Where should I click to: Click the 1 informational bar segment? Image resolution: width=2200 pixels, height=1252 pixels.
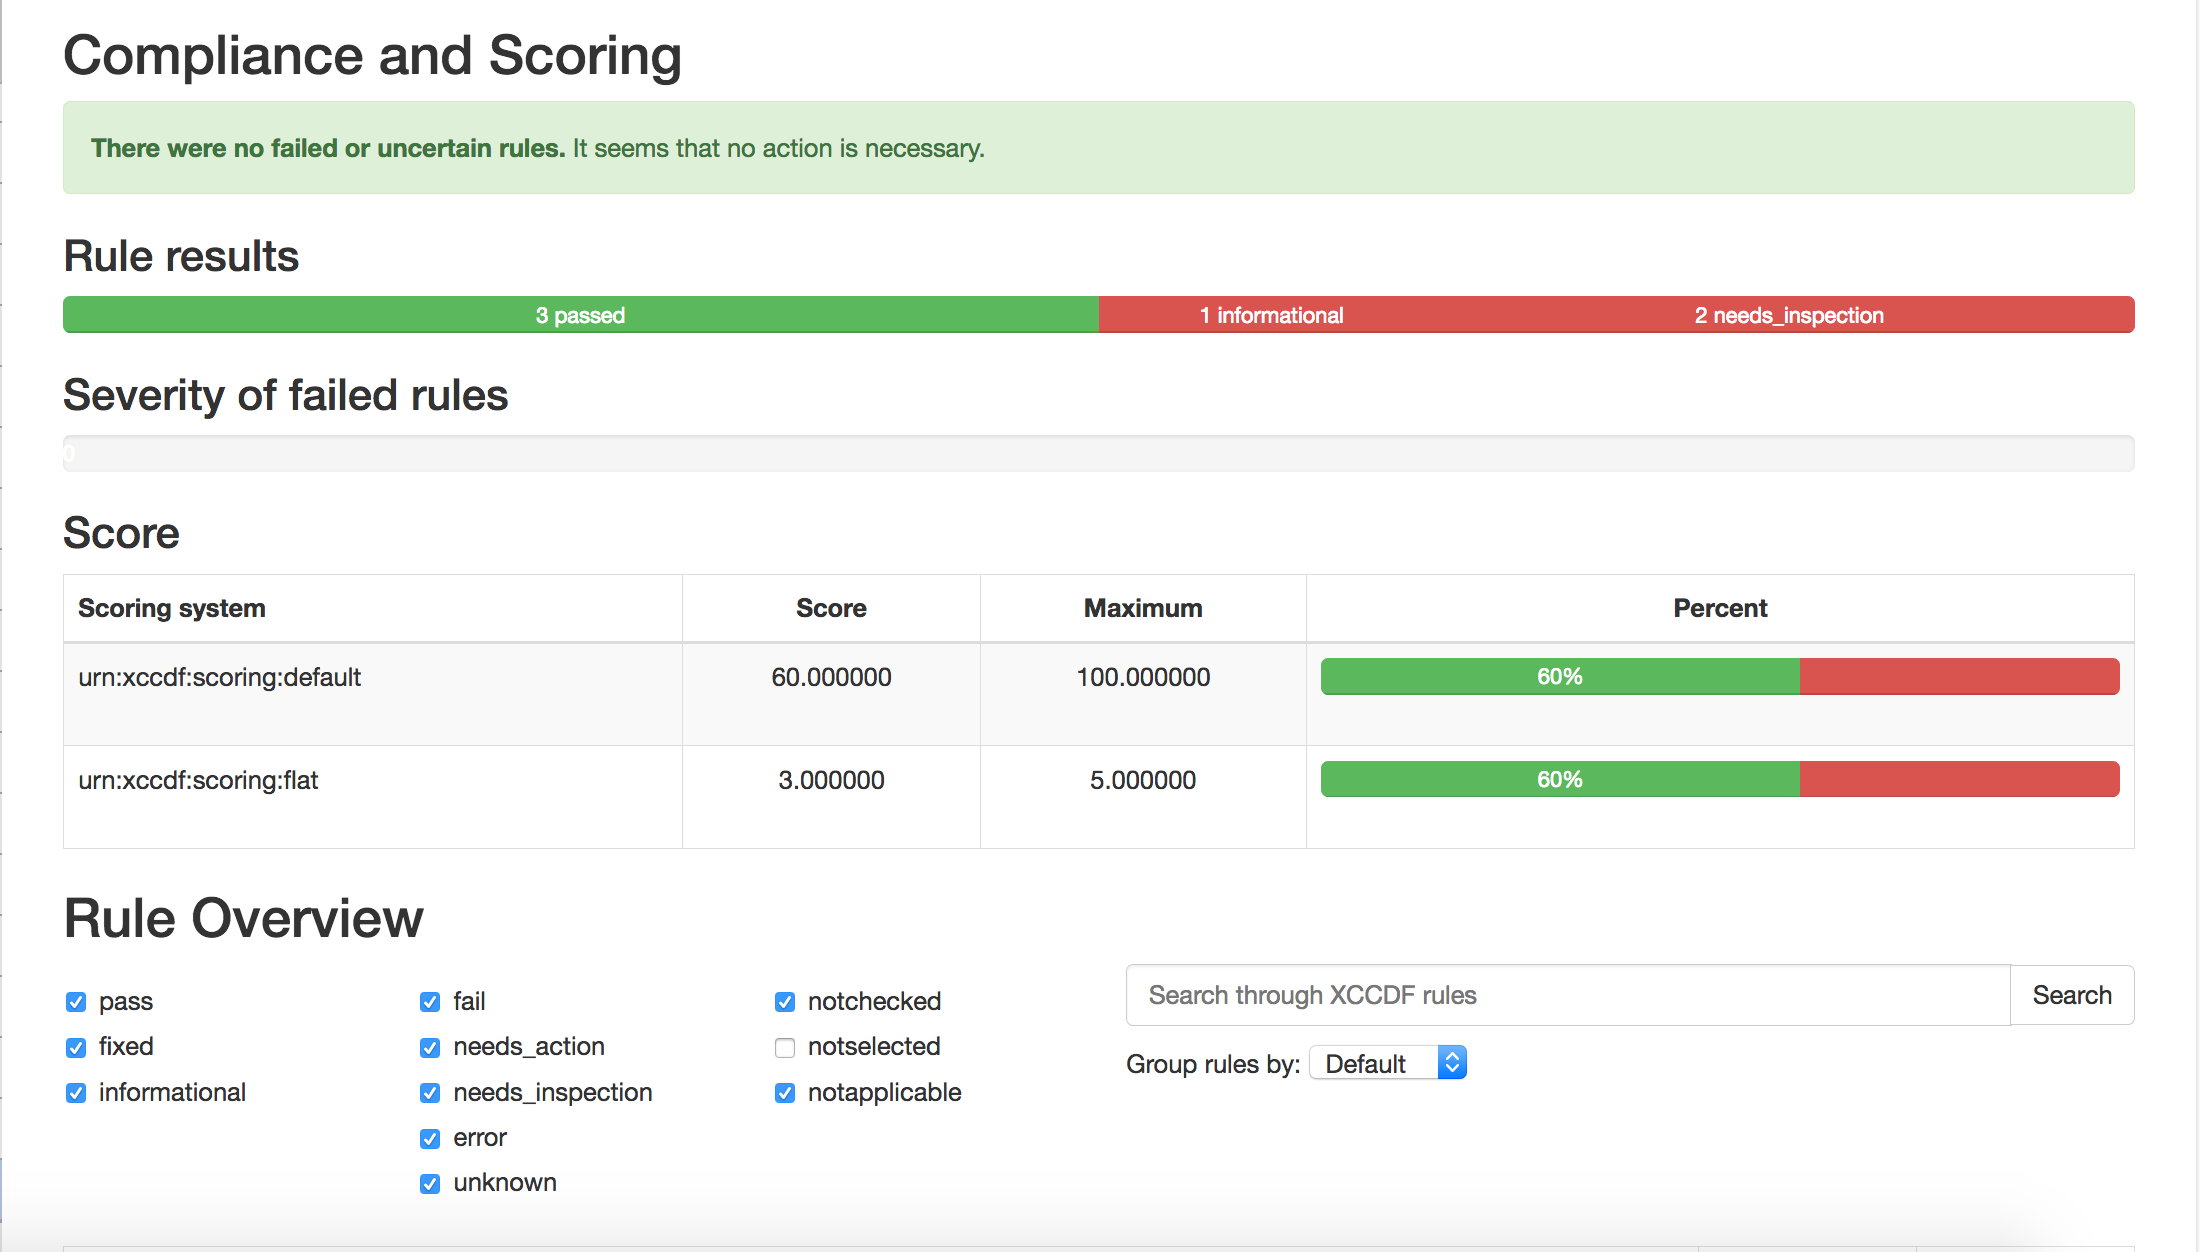coord(1271,315)
